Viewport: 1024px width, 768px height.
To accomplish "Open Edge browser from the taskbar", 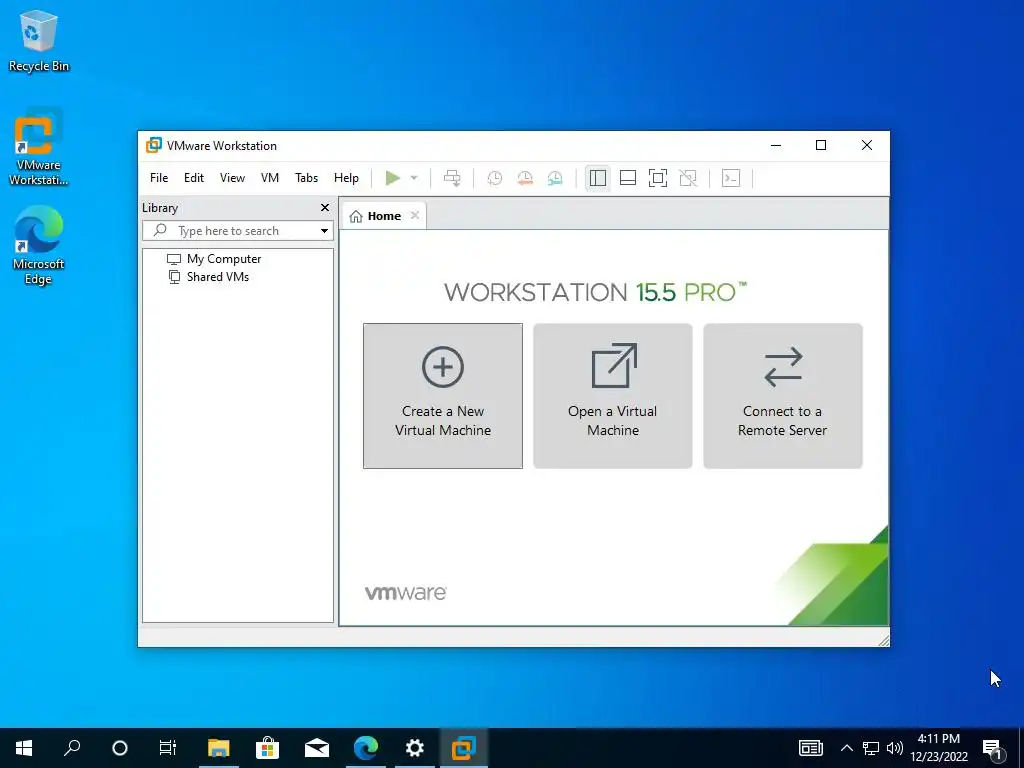I will pyautogui.click(x=366, y=748).
